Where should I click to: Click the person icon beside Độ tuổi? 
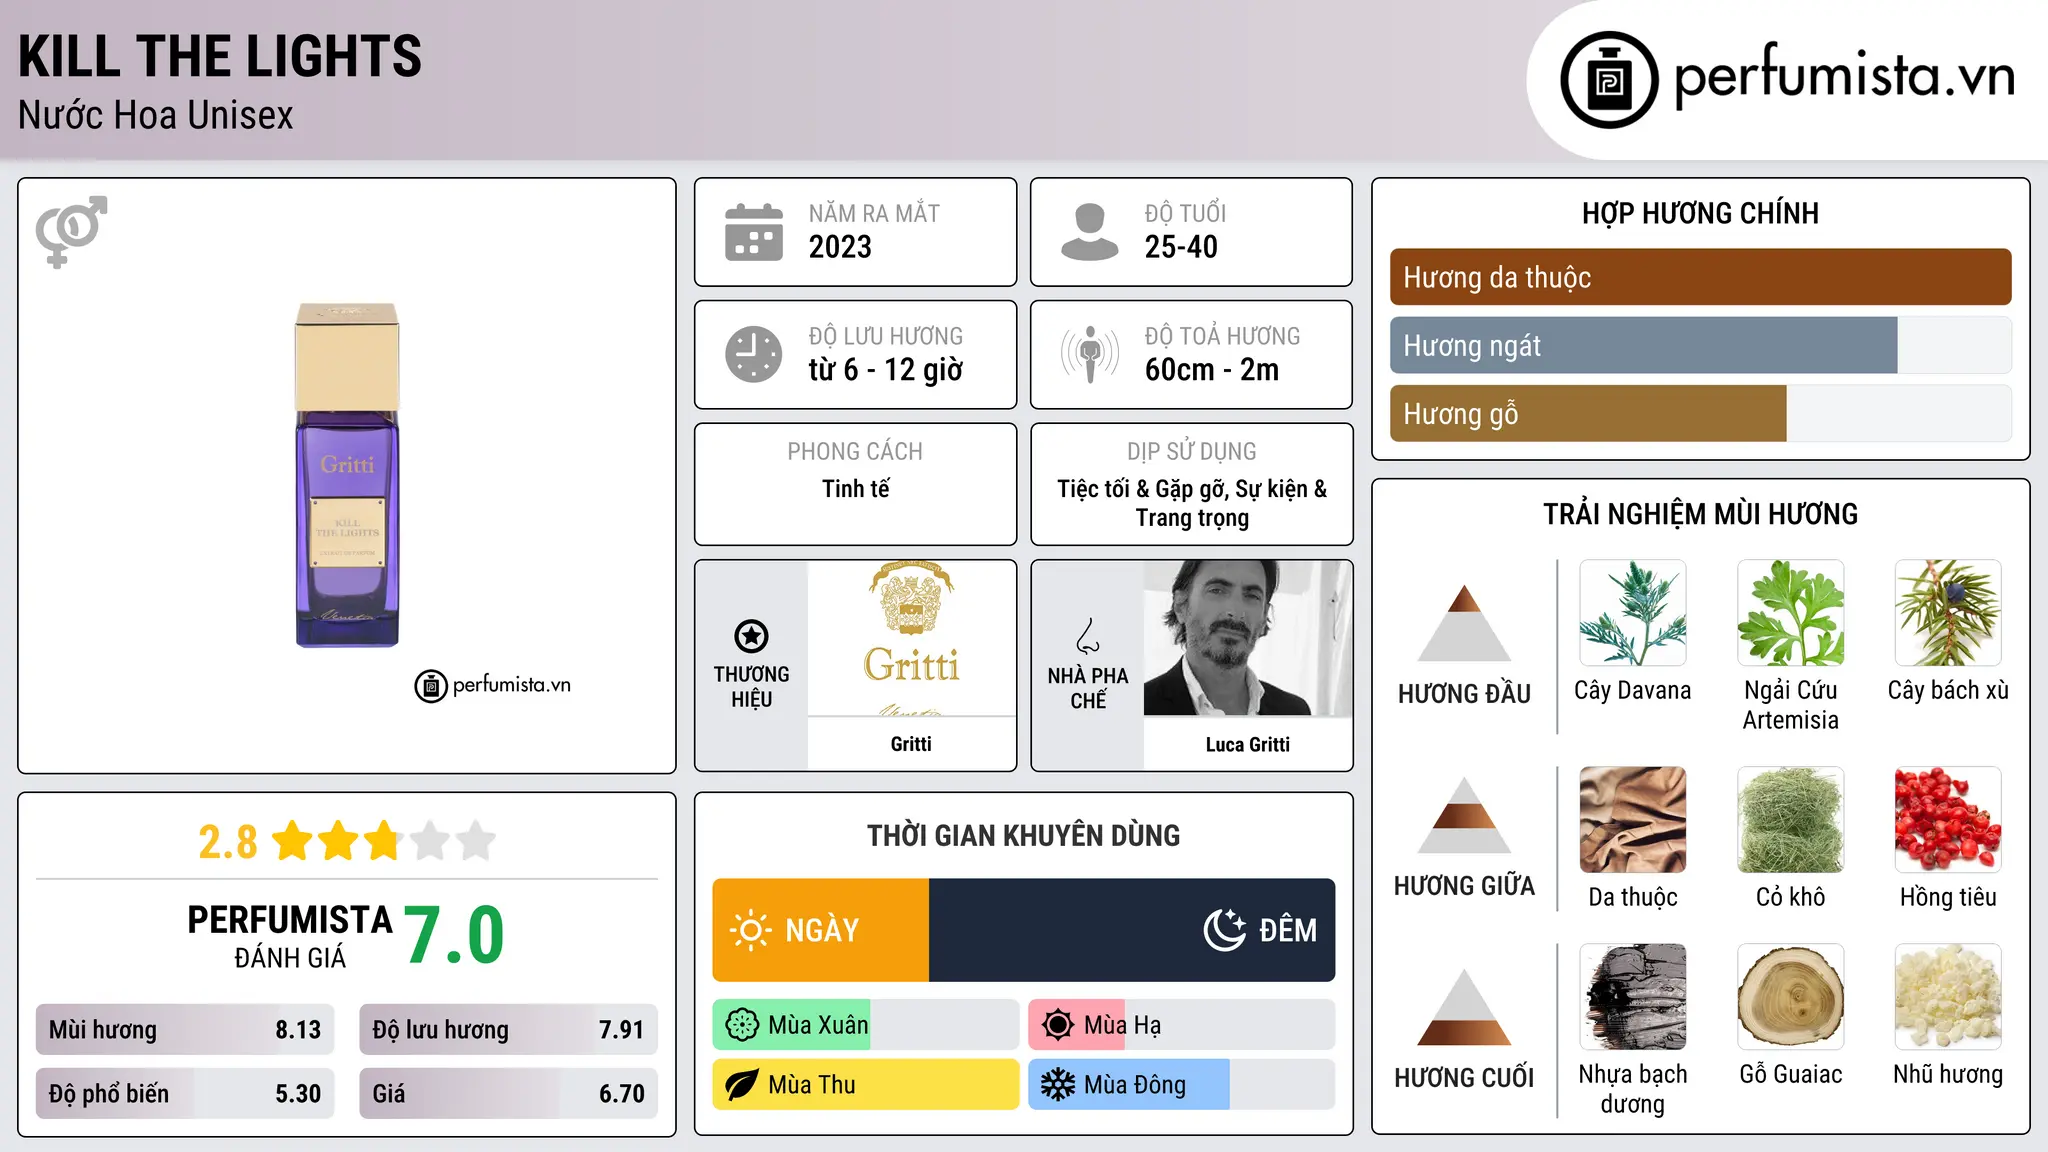click(x=1090, y=232)
